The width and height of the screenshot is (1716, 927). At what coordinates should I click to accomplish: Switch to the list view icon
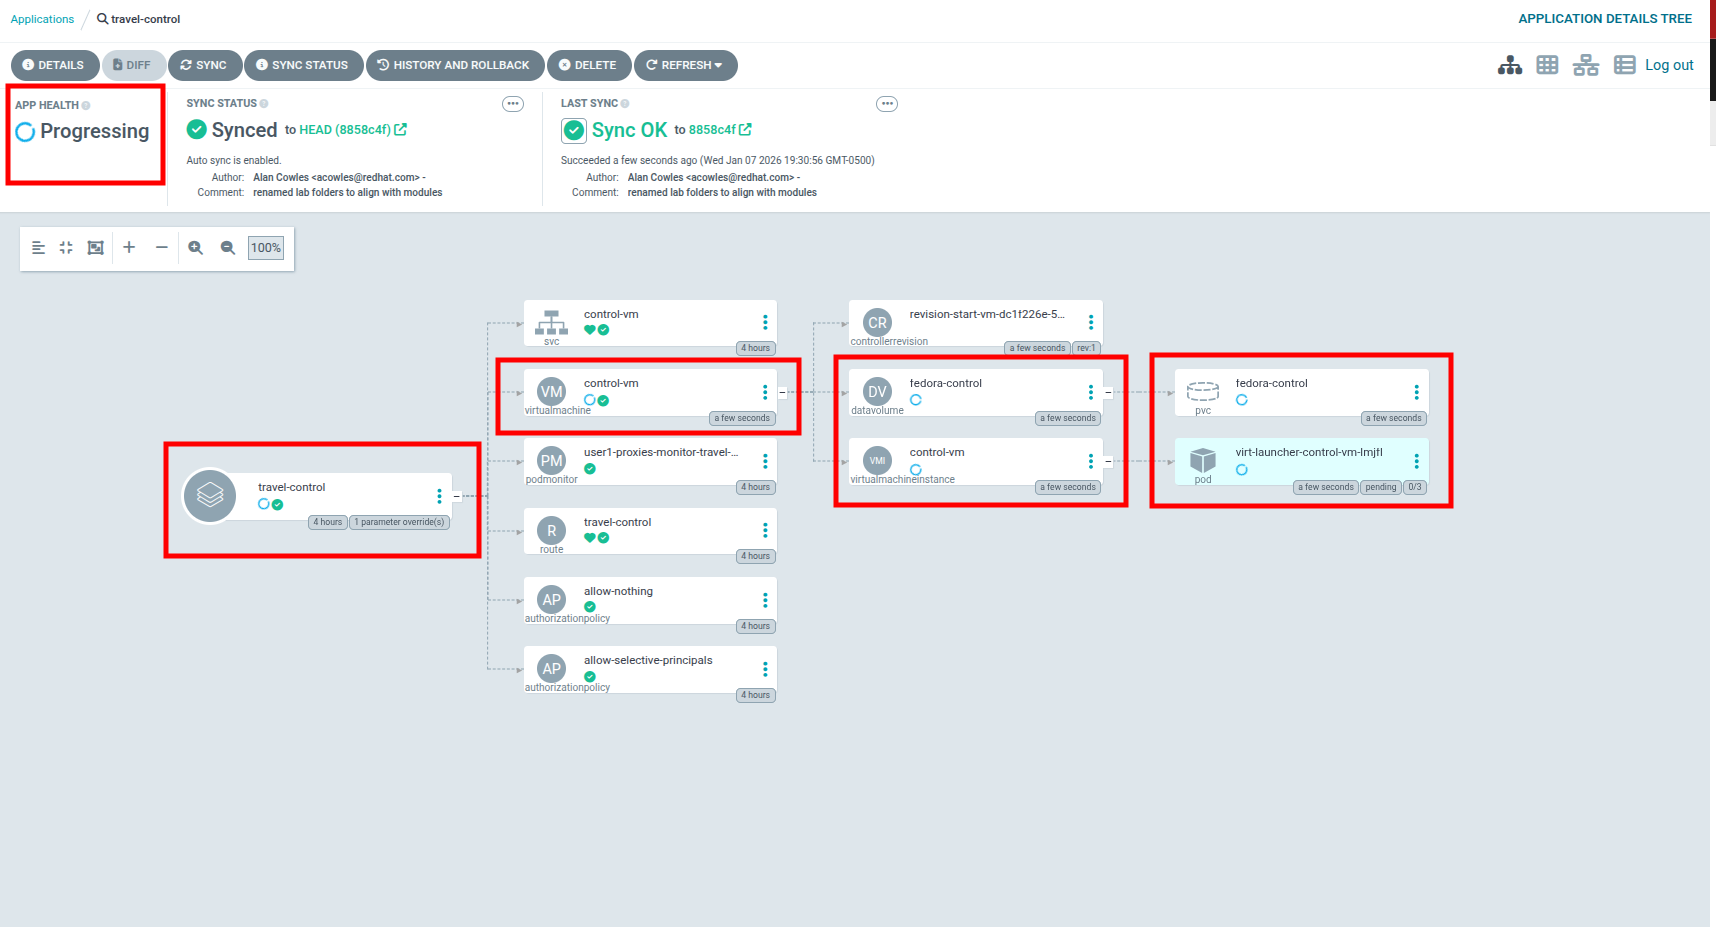tap(1624, 65)
